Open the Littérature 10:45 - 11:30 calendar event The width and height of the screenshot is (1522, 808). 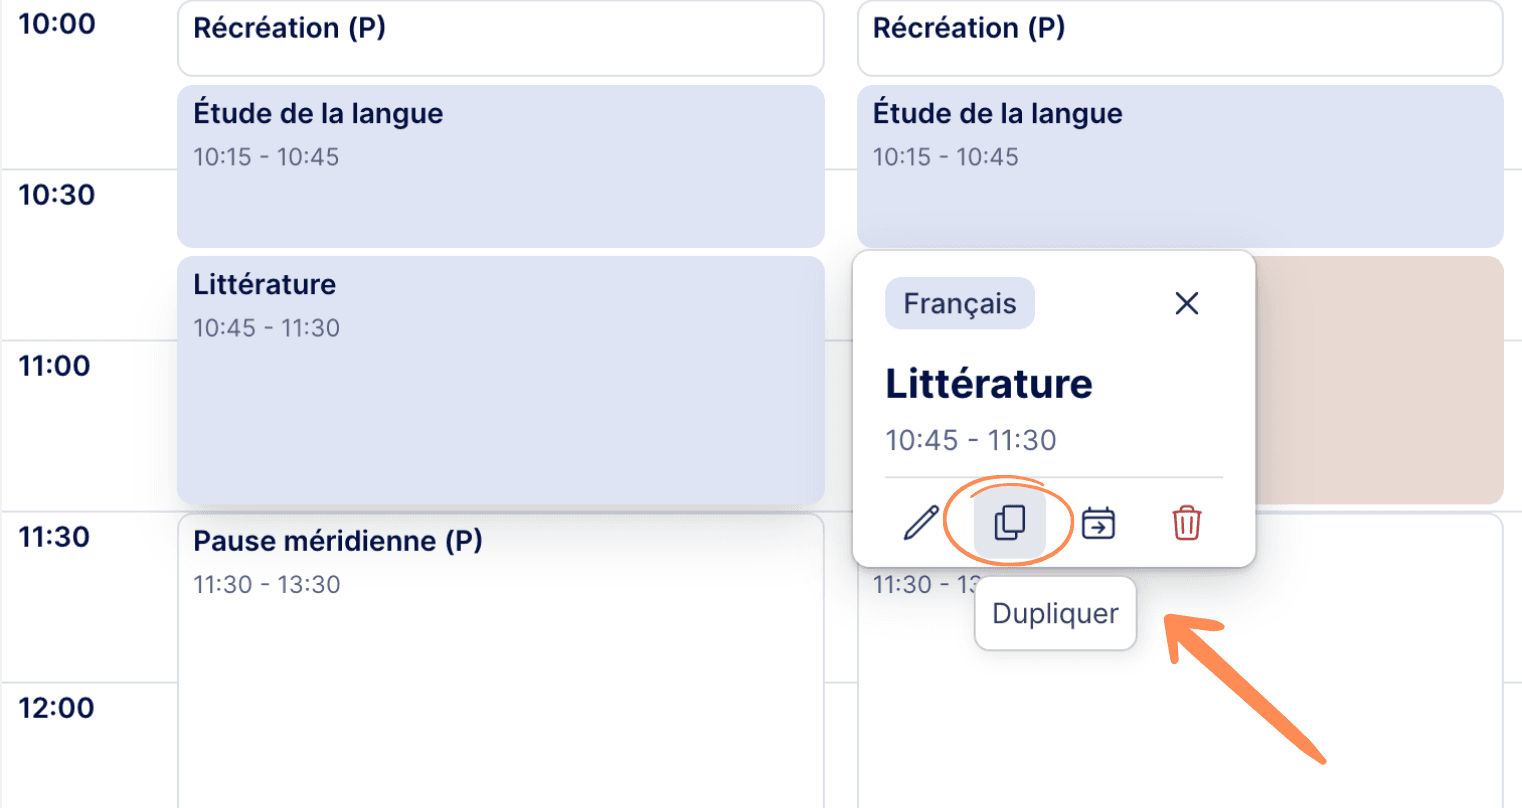point(501,380)
